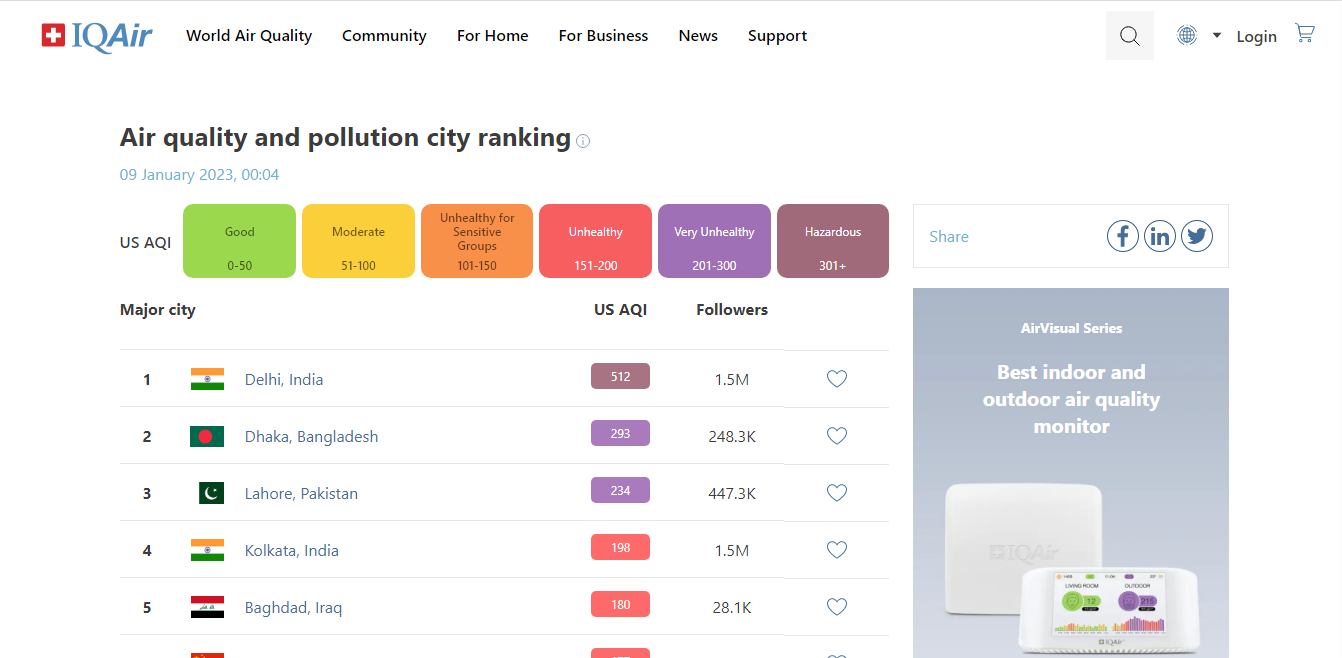
Task: Favorite Delhi with heart icon
Action: tap(837, 379)
